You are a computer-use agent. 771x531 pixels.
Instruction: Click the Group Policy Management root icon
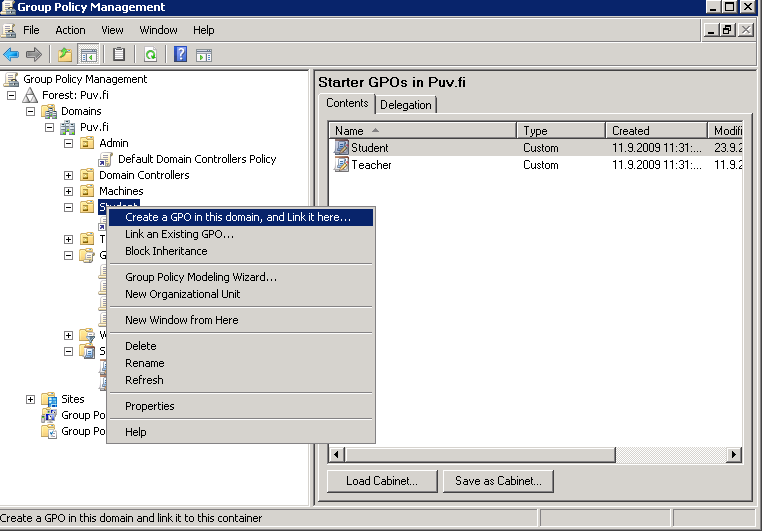11,79
